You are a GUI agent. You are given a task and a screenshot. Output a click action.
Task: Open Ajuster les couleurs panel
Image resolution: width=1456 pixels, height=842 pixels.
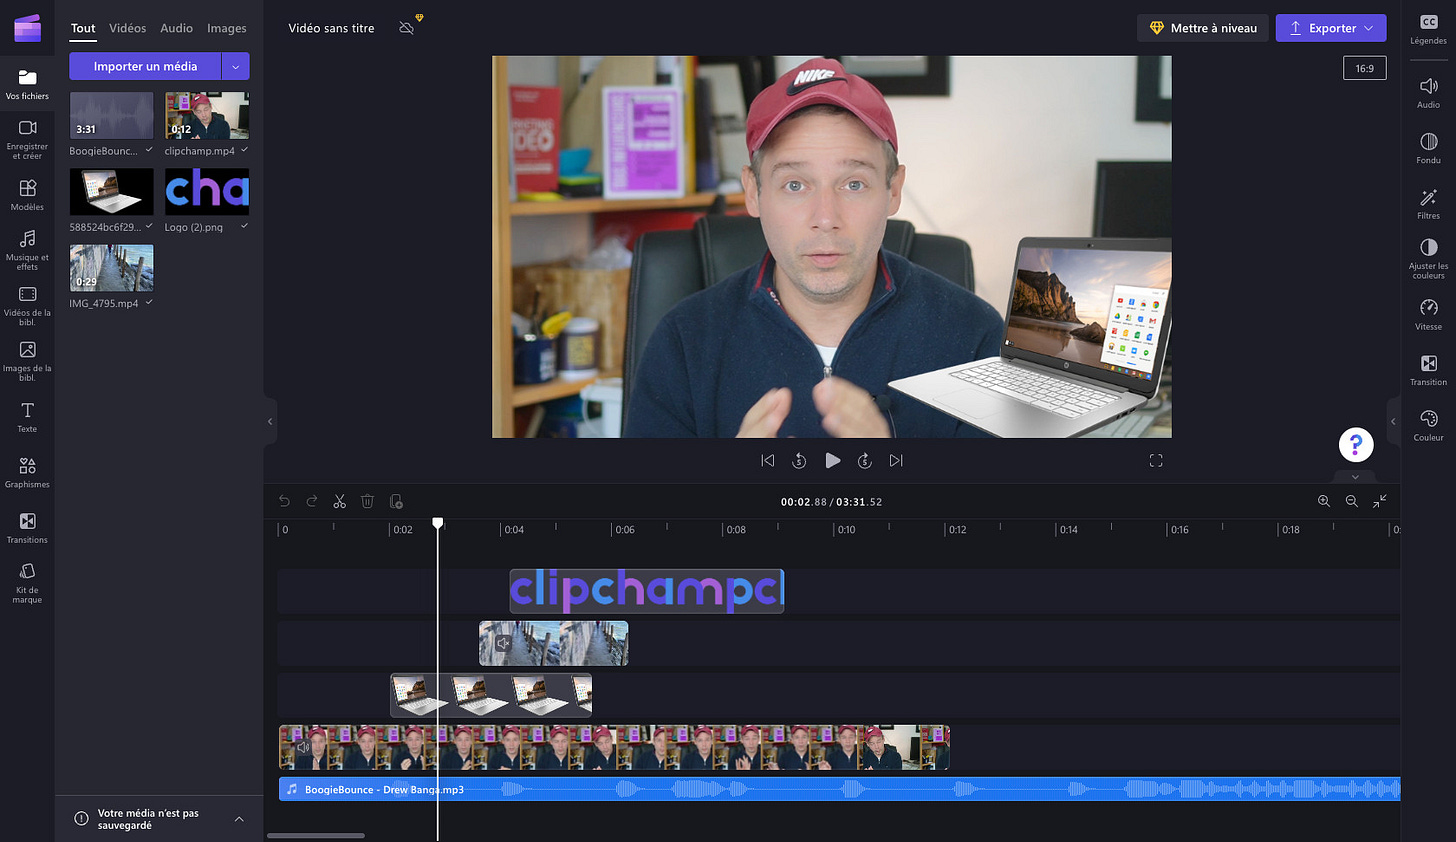tap(1428, 258)
